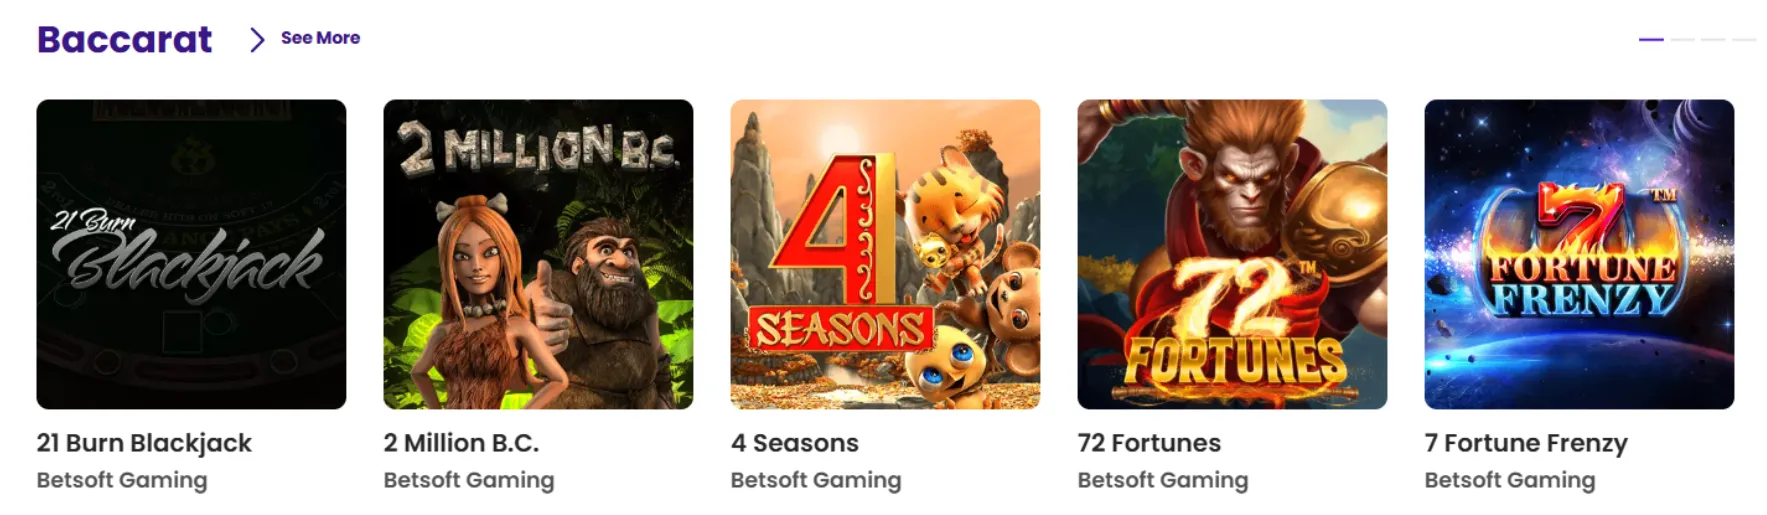
Task: Select the first carousel page indicator
Action: click(1651, 39)
